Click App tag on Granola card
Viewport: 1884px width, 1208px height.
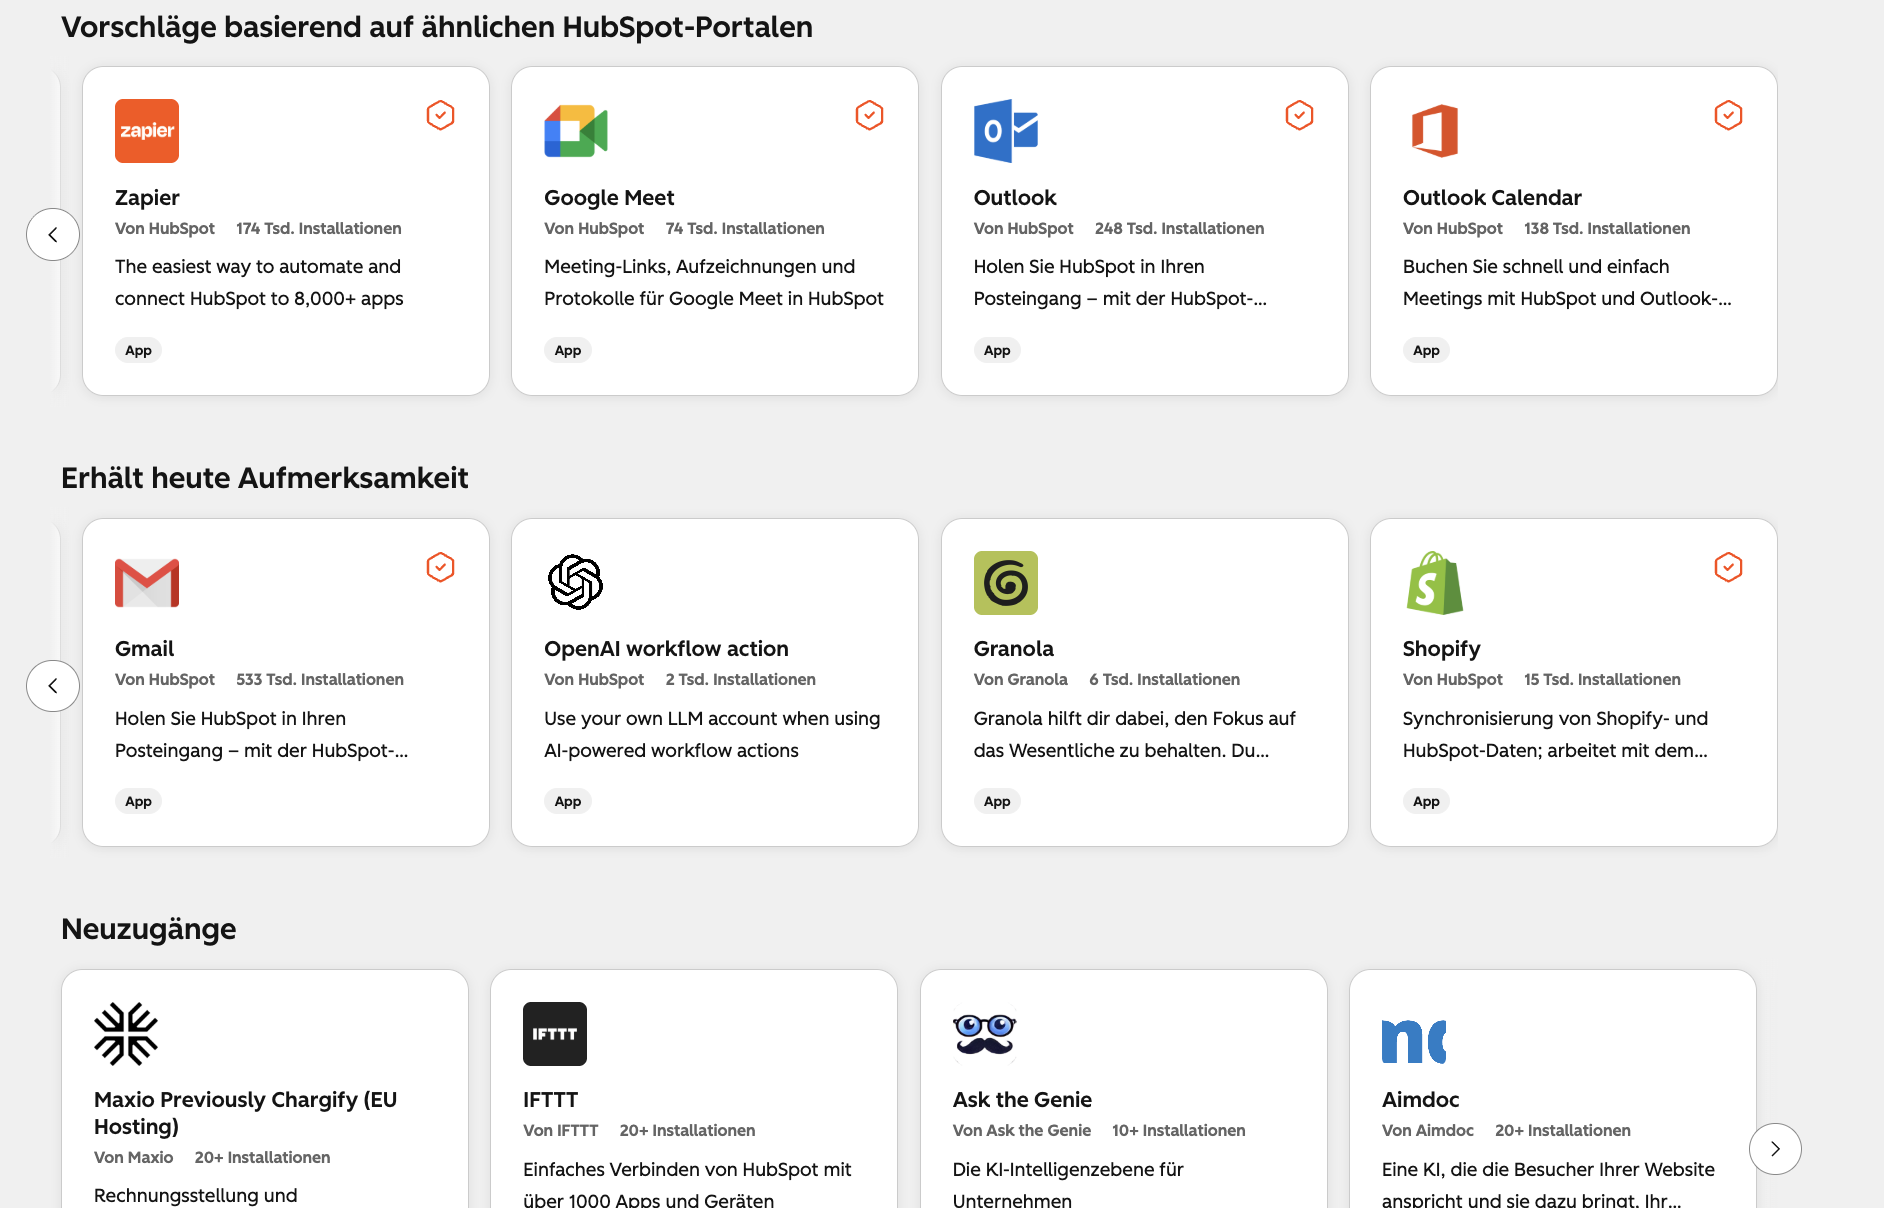(997, 801)
